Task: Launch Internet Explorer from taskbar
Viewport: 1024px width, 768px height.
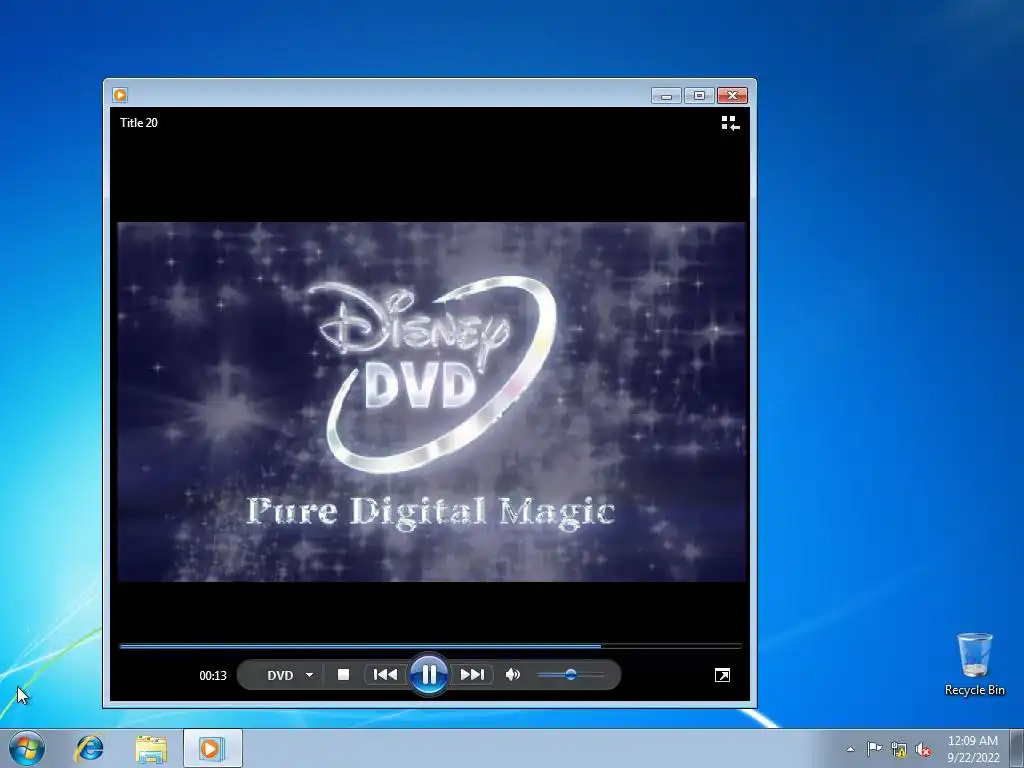Action: 89,748
